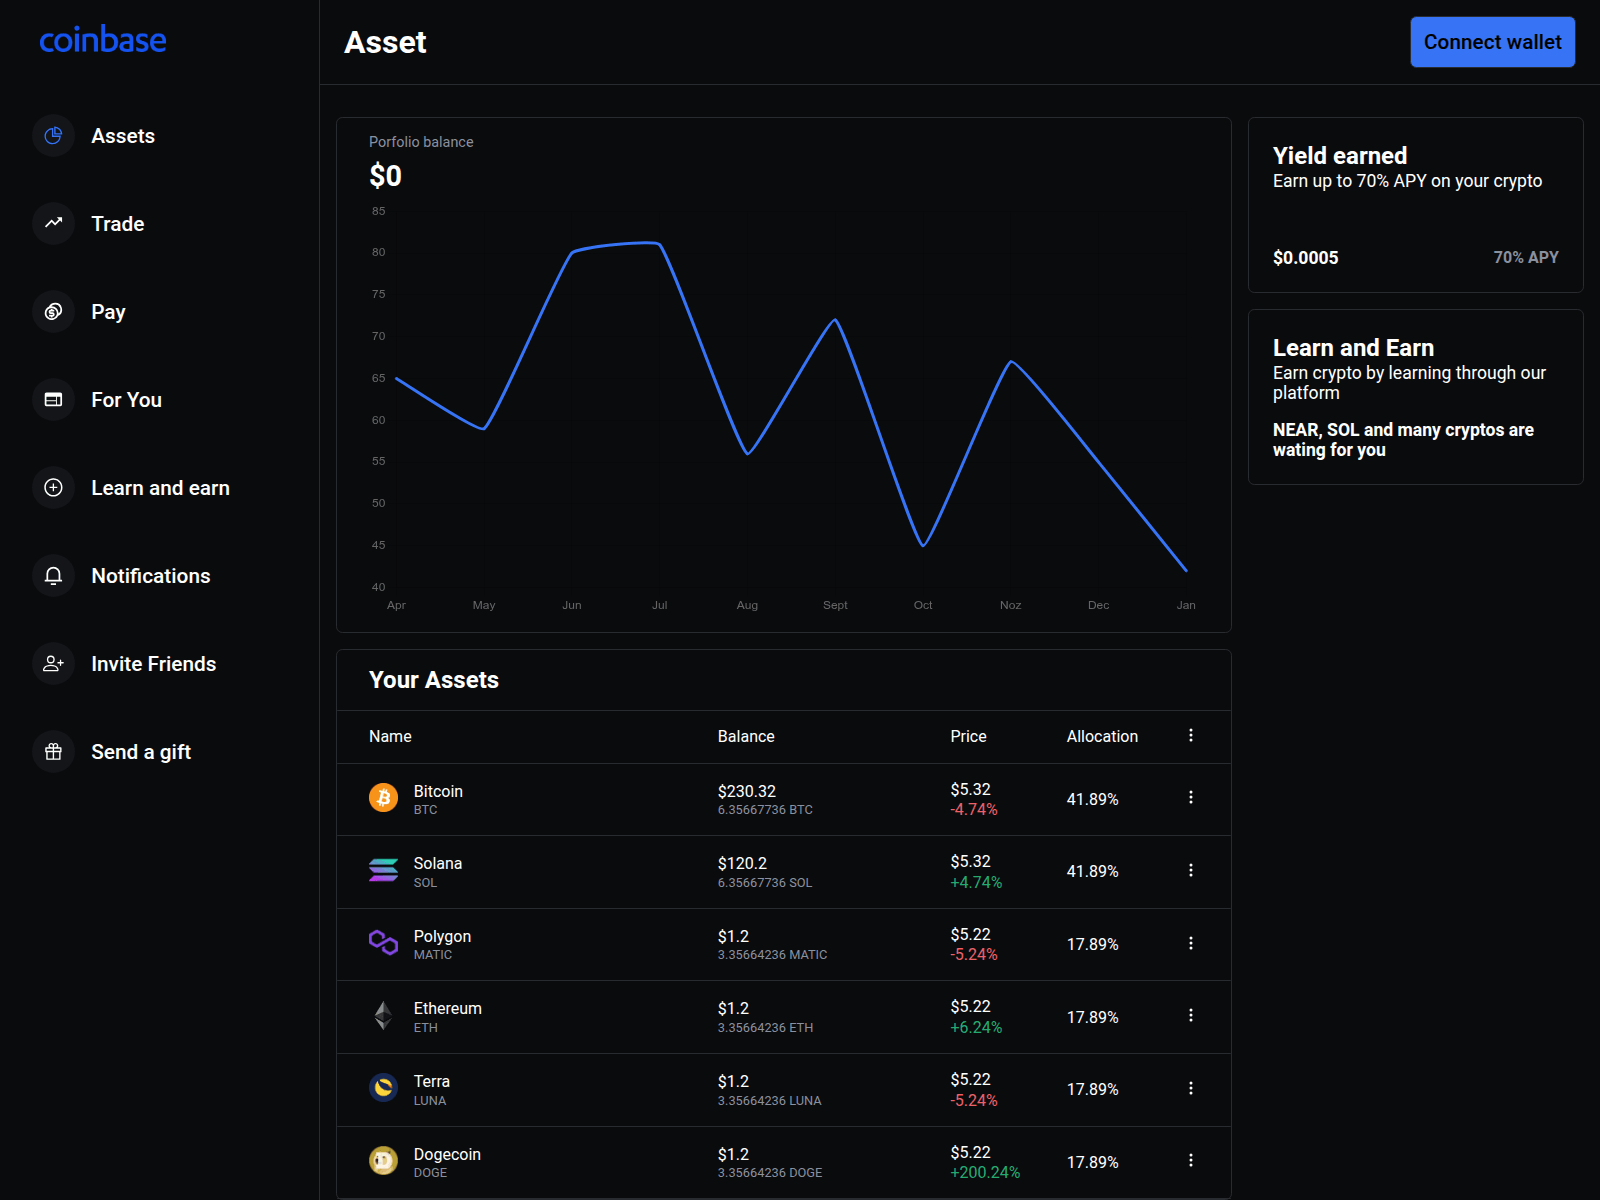This screenshot has width=1600, height=1200.
Task: Click the Allocation column header
Action: pos(1102,737)
